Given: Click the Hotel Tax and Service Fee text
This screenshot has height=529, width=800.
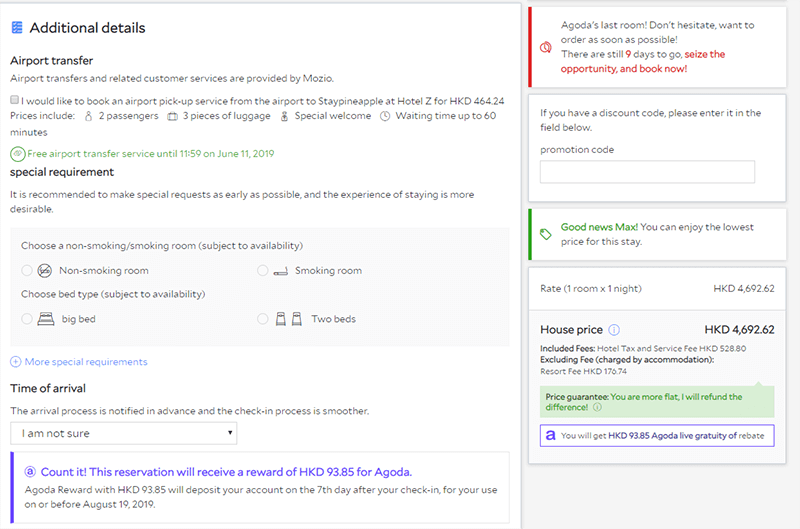Looking at the screenshot, I should click(x=671, y=349).
